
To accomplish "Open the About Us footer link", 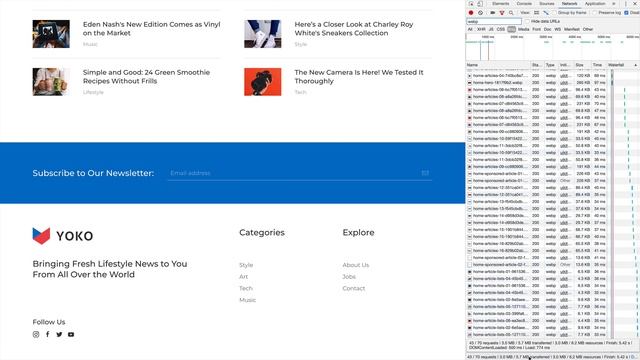I will point(356,265).
